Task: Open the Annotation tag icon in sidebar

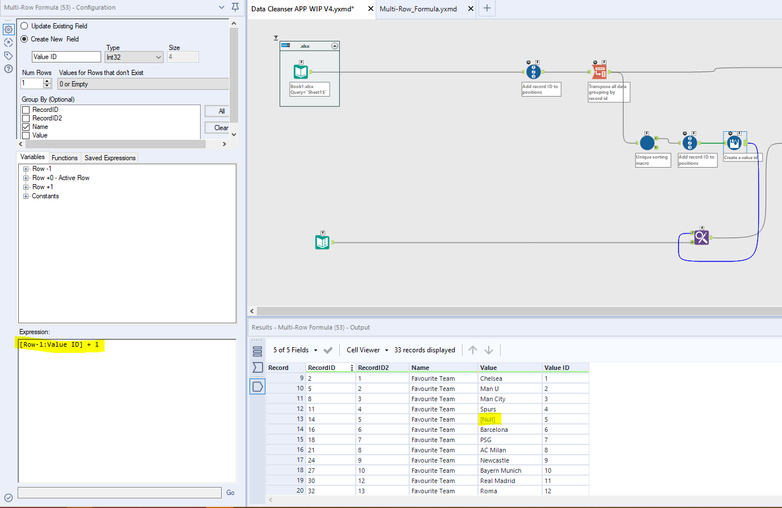Action: coord(8,55)
